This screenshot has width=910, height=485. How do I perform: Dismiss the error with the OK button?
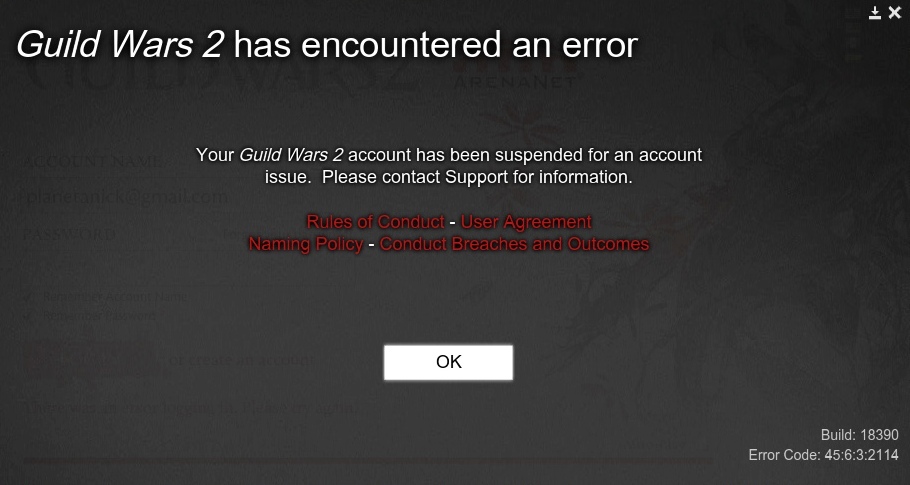pyautogui.click(x=448, y=363)
